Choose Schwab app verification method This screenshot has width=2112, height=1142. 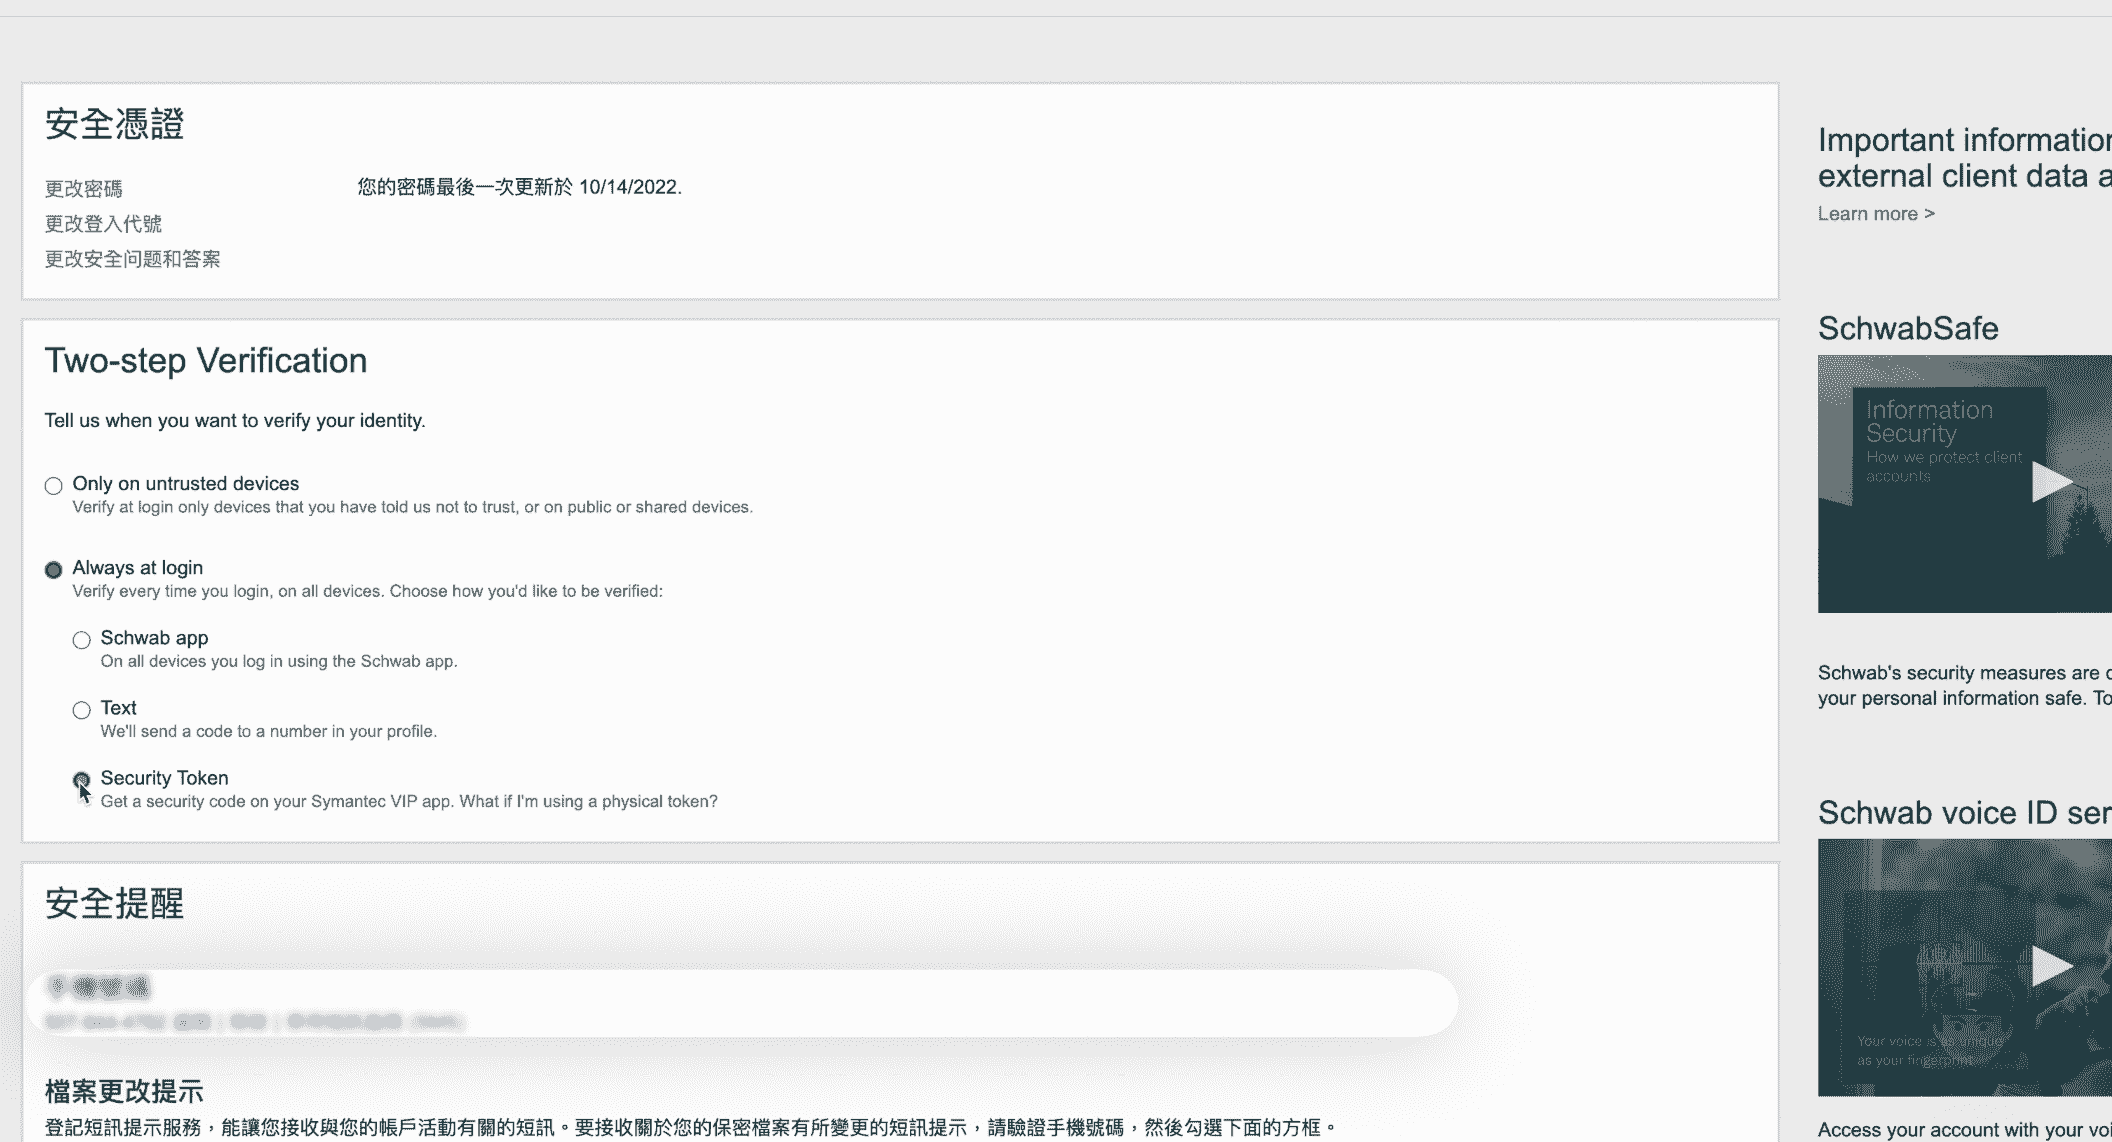82,640
